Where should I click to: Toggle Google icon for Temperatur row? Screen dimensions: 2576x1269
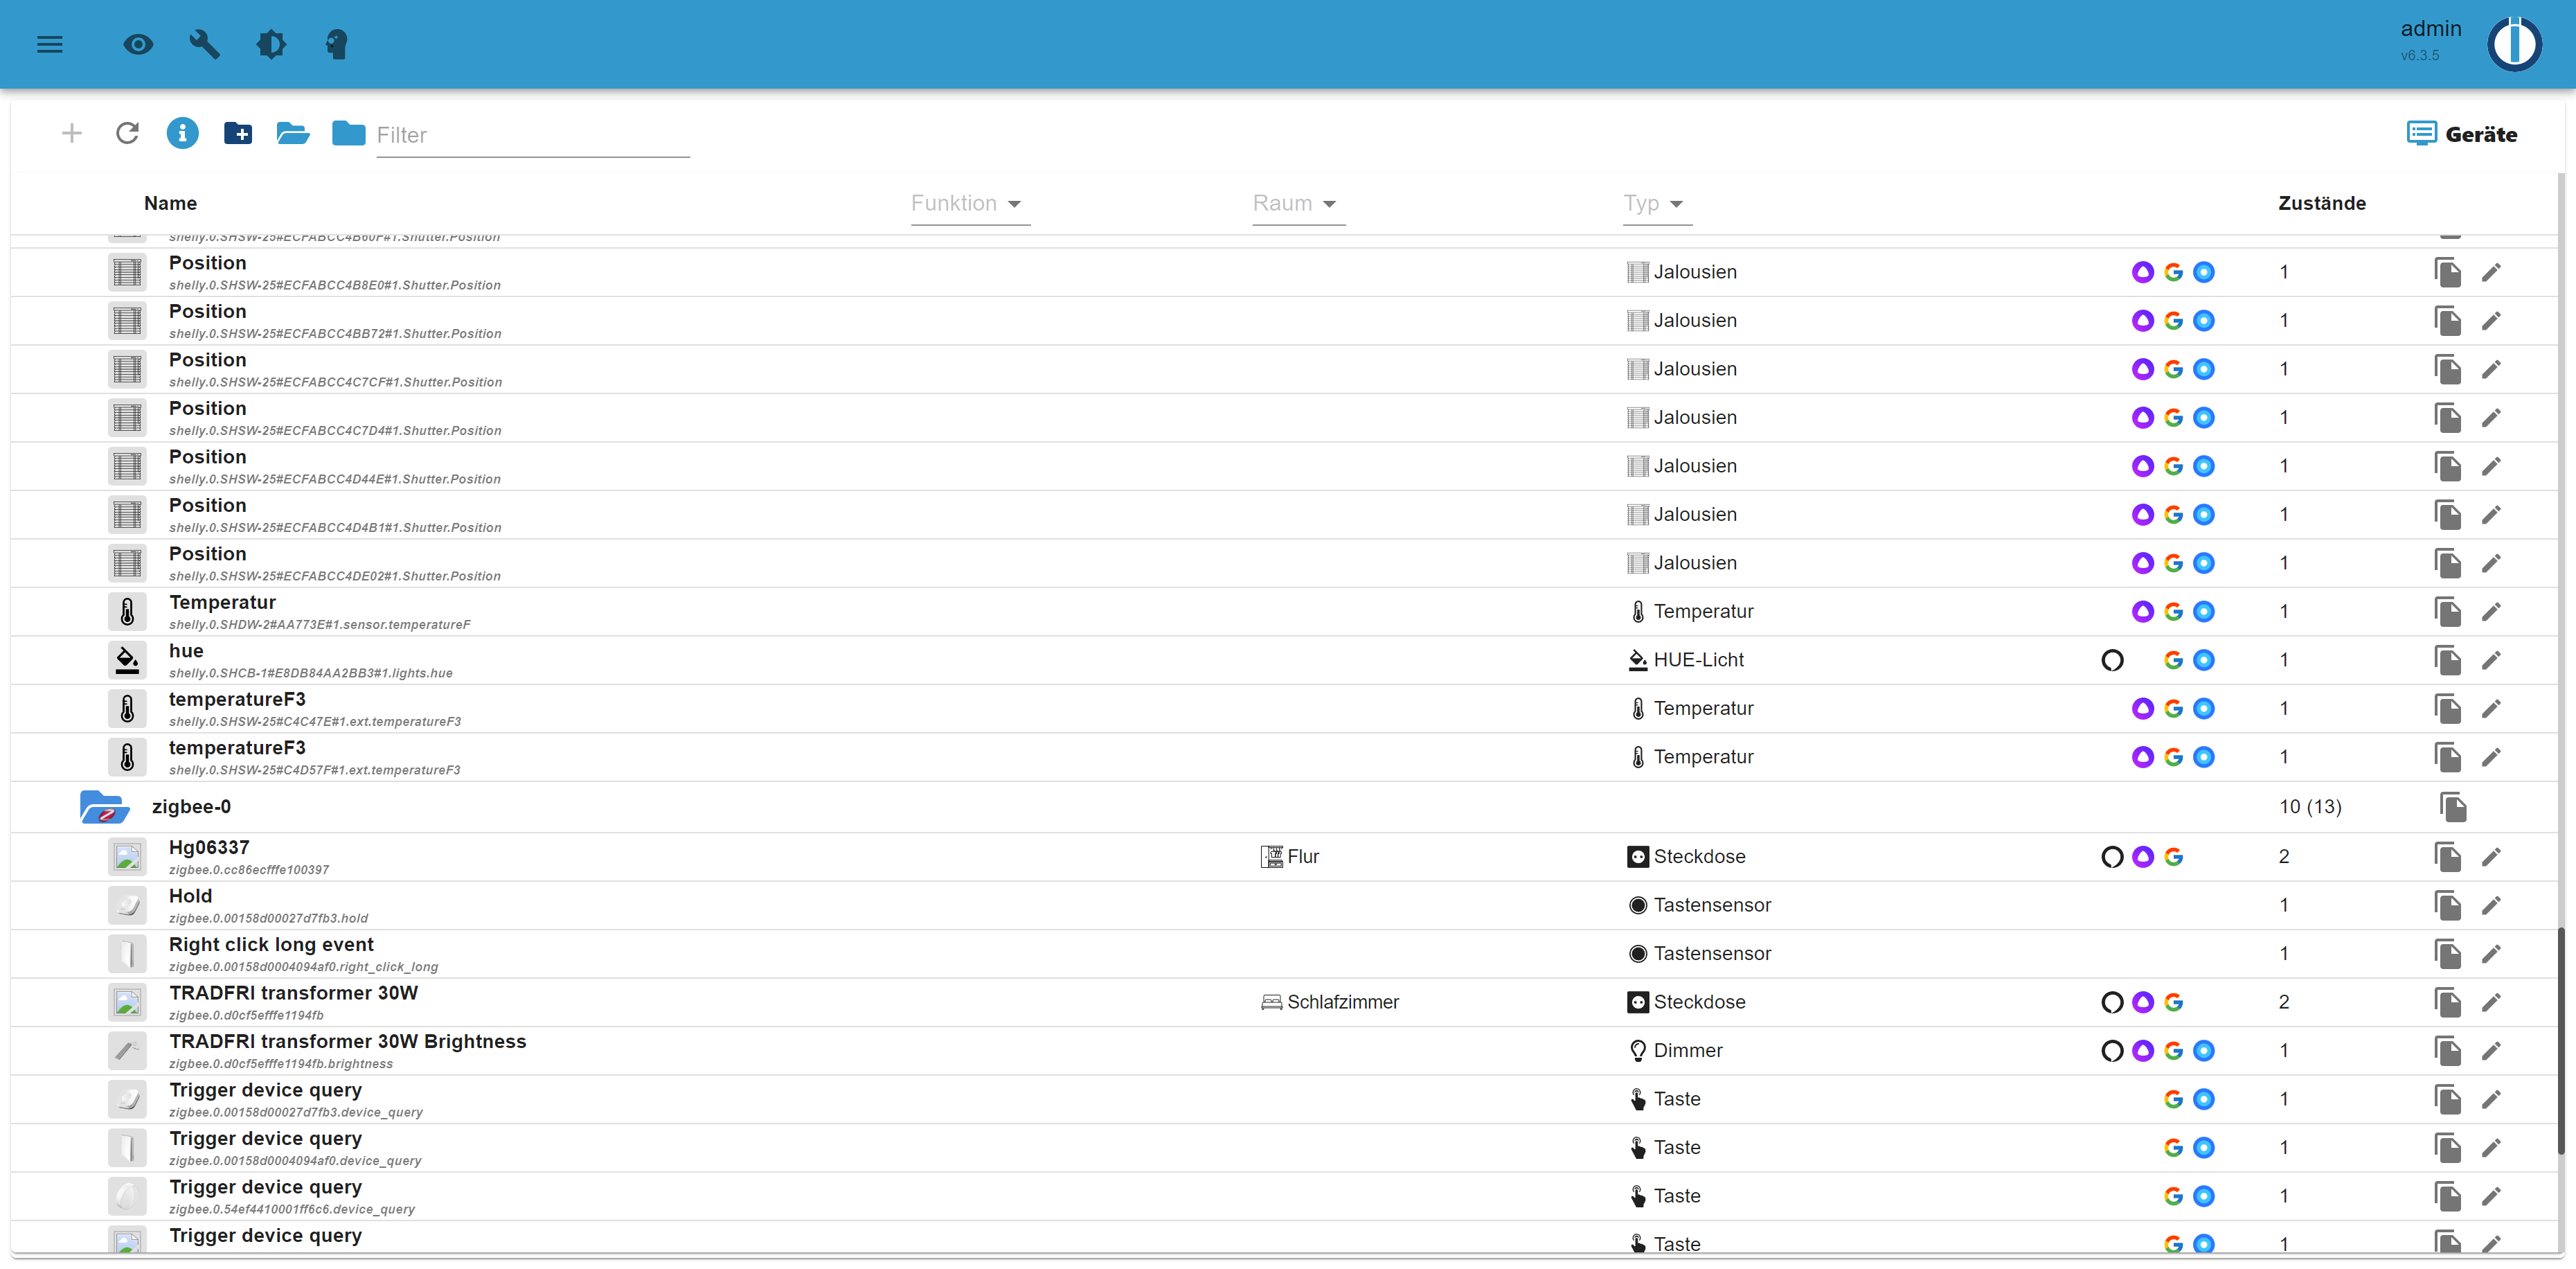click(x=2173, y=611)
